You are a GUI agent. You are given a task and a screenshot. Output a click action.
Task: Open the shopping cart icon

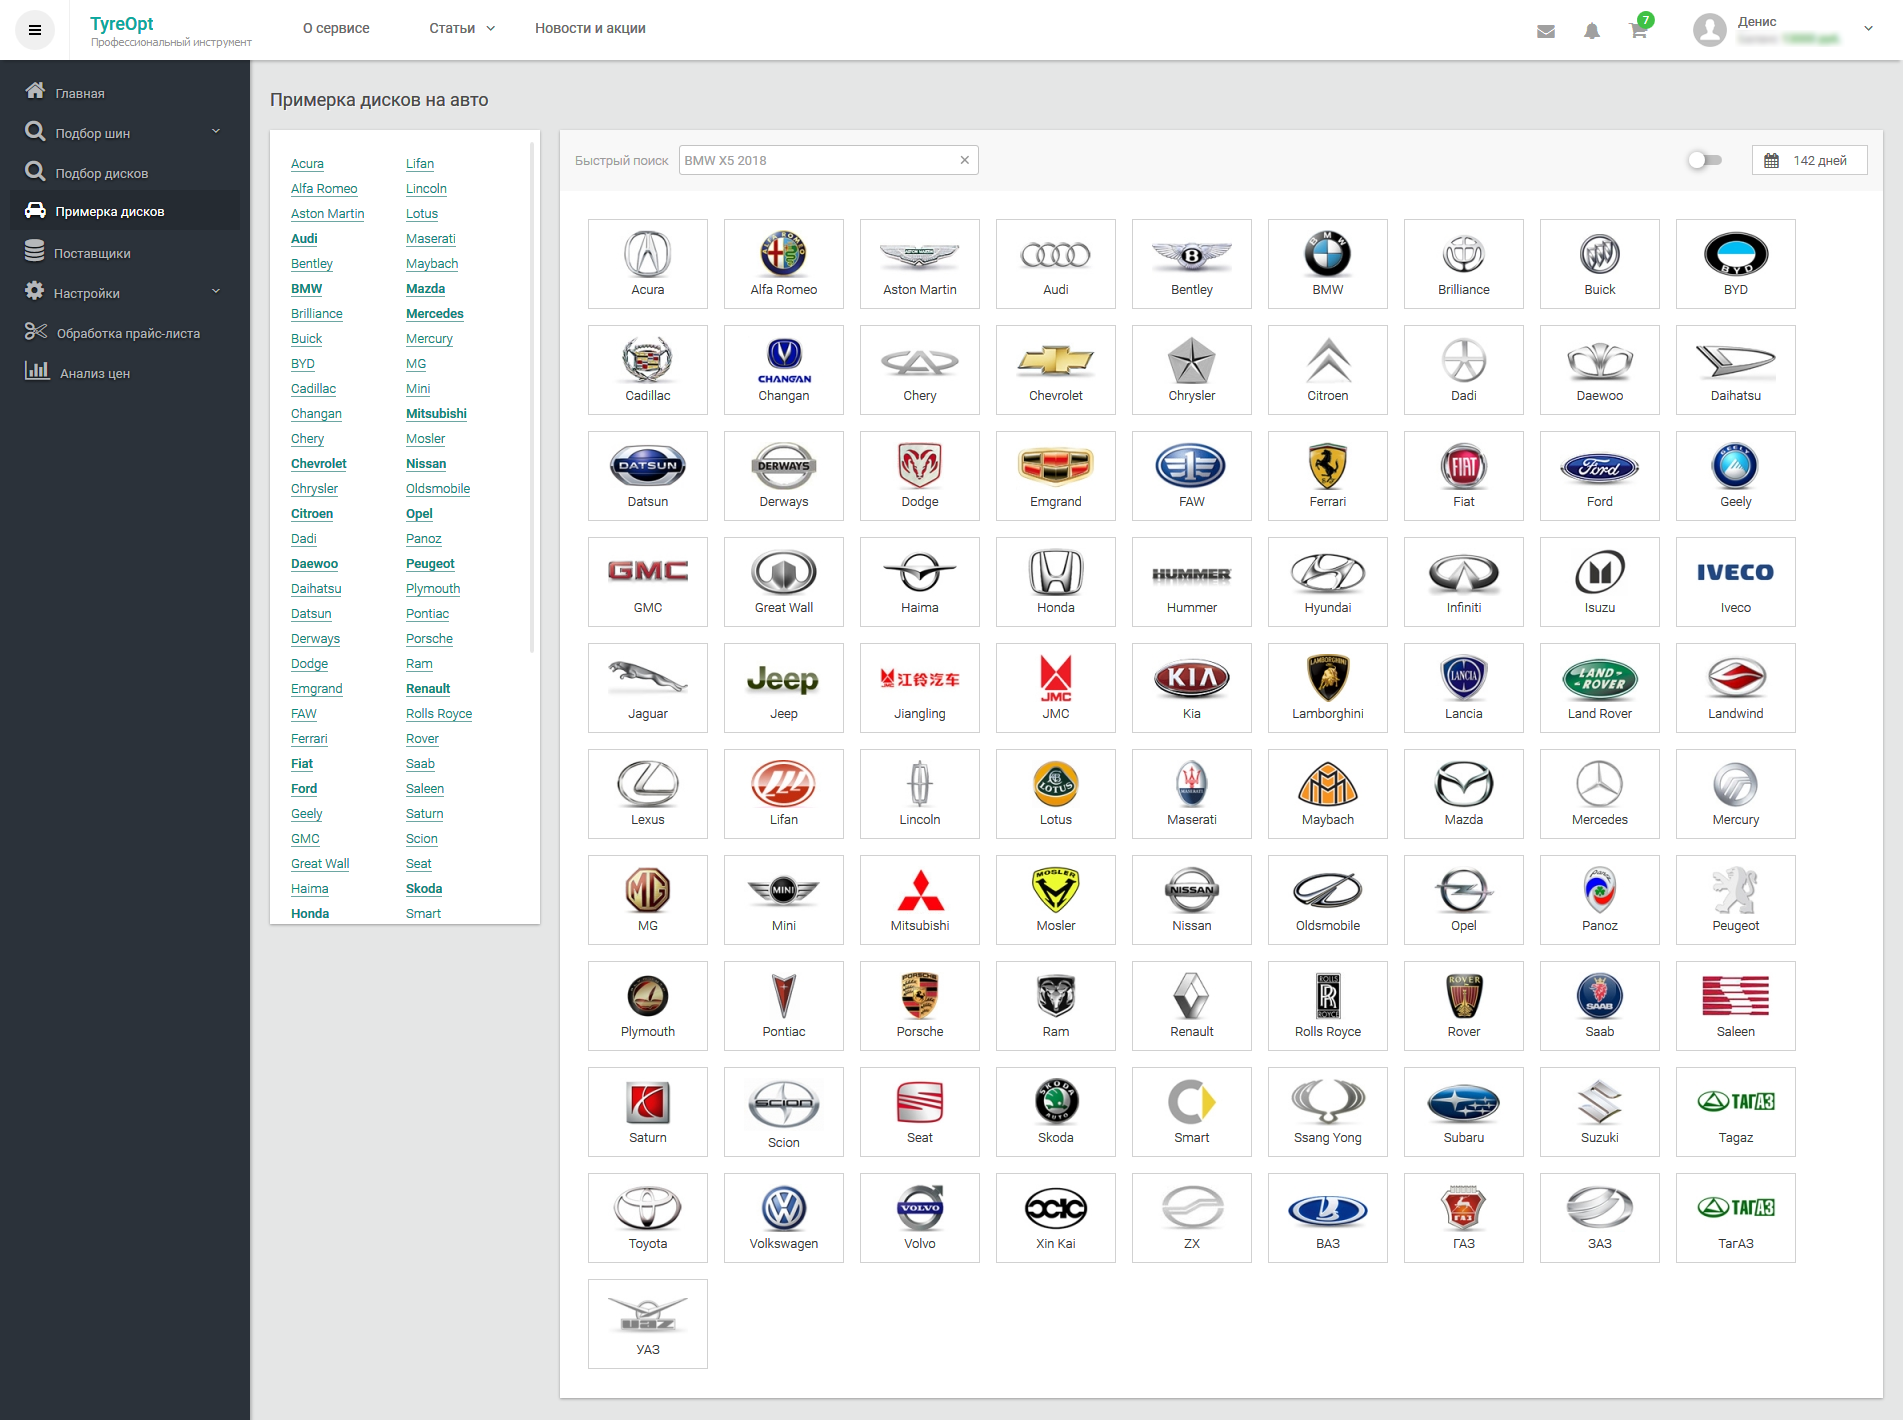(1638, 30)
